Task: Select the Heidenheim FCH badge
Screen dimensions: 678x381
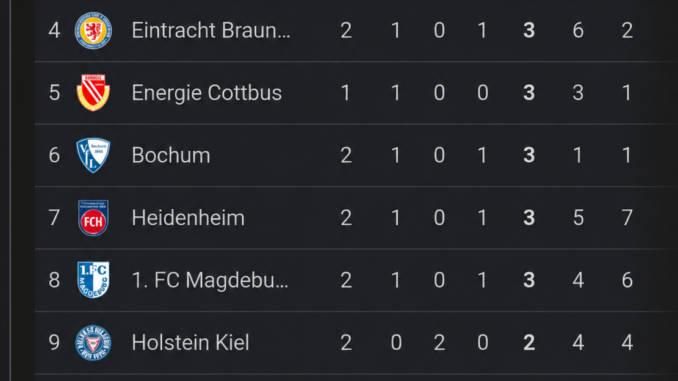Action: (x=93, y=218)
